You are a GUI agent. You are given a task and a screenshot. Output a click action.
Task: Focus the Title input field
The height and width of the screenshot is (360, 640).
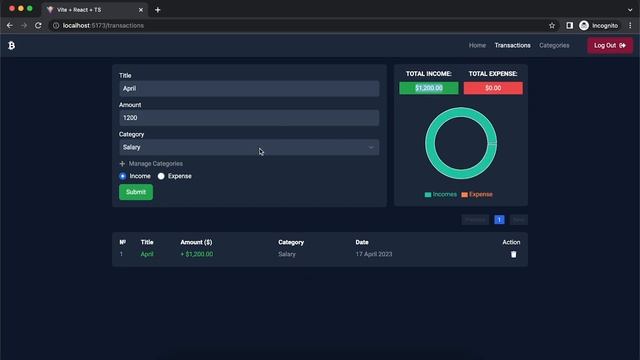click(x=249, y=89)
